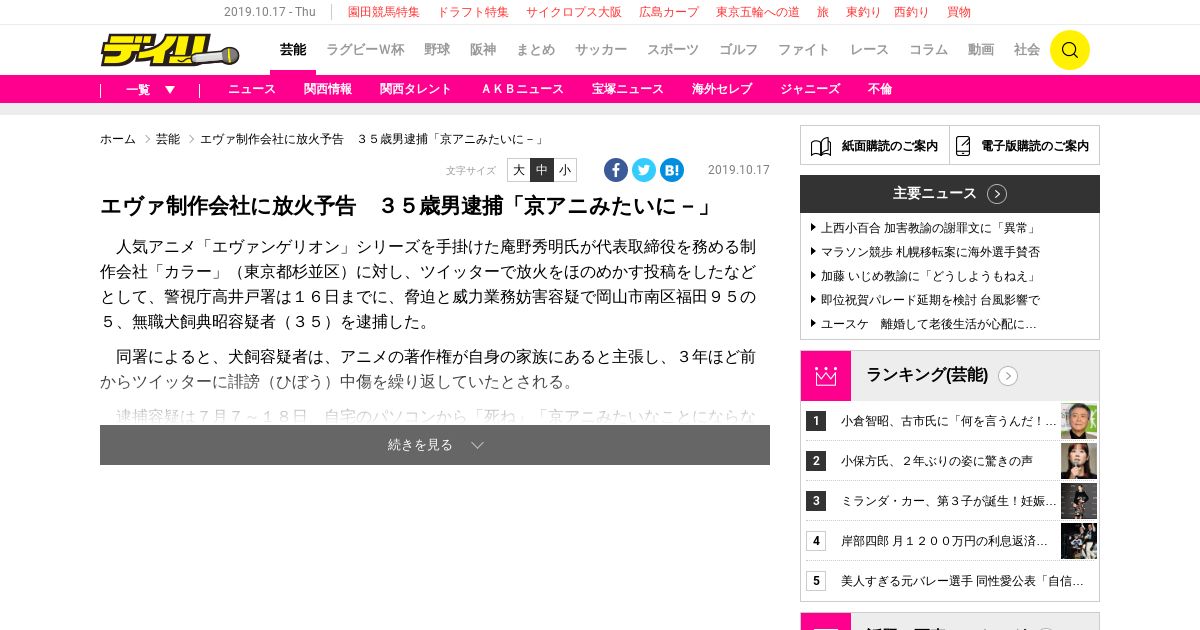Image resolution: width=1200 pixels, height=630 pixels.
Task: Open the コラム tab
Action: (928, 50)
